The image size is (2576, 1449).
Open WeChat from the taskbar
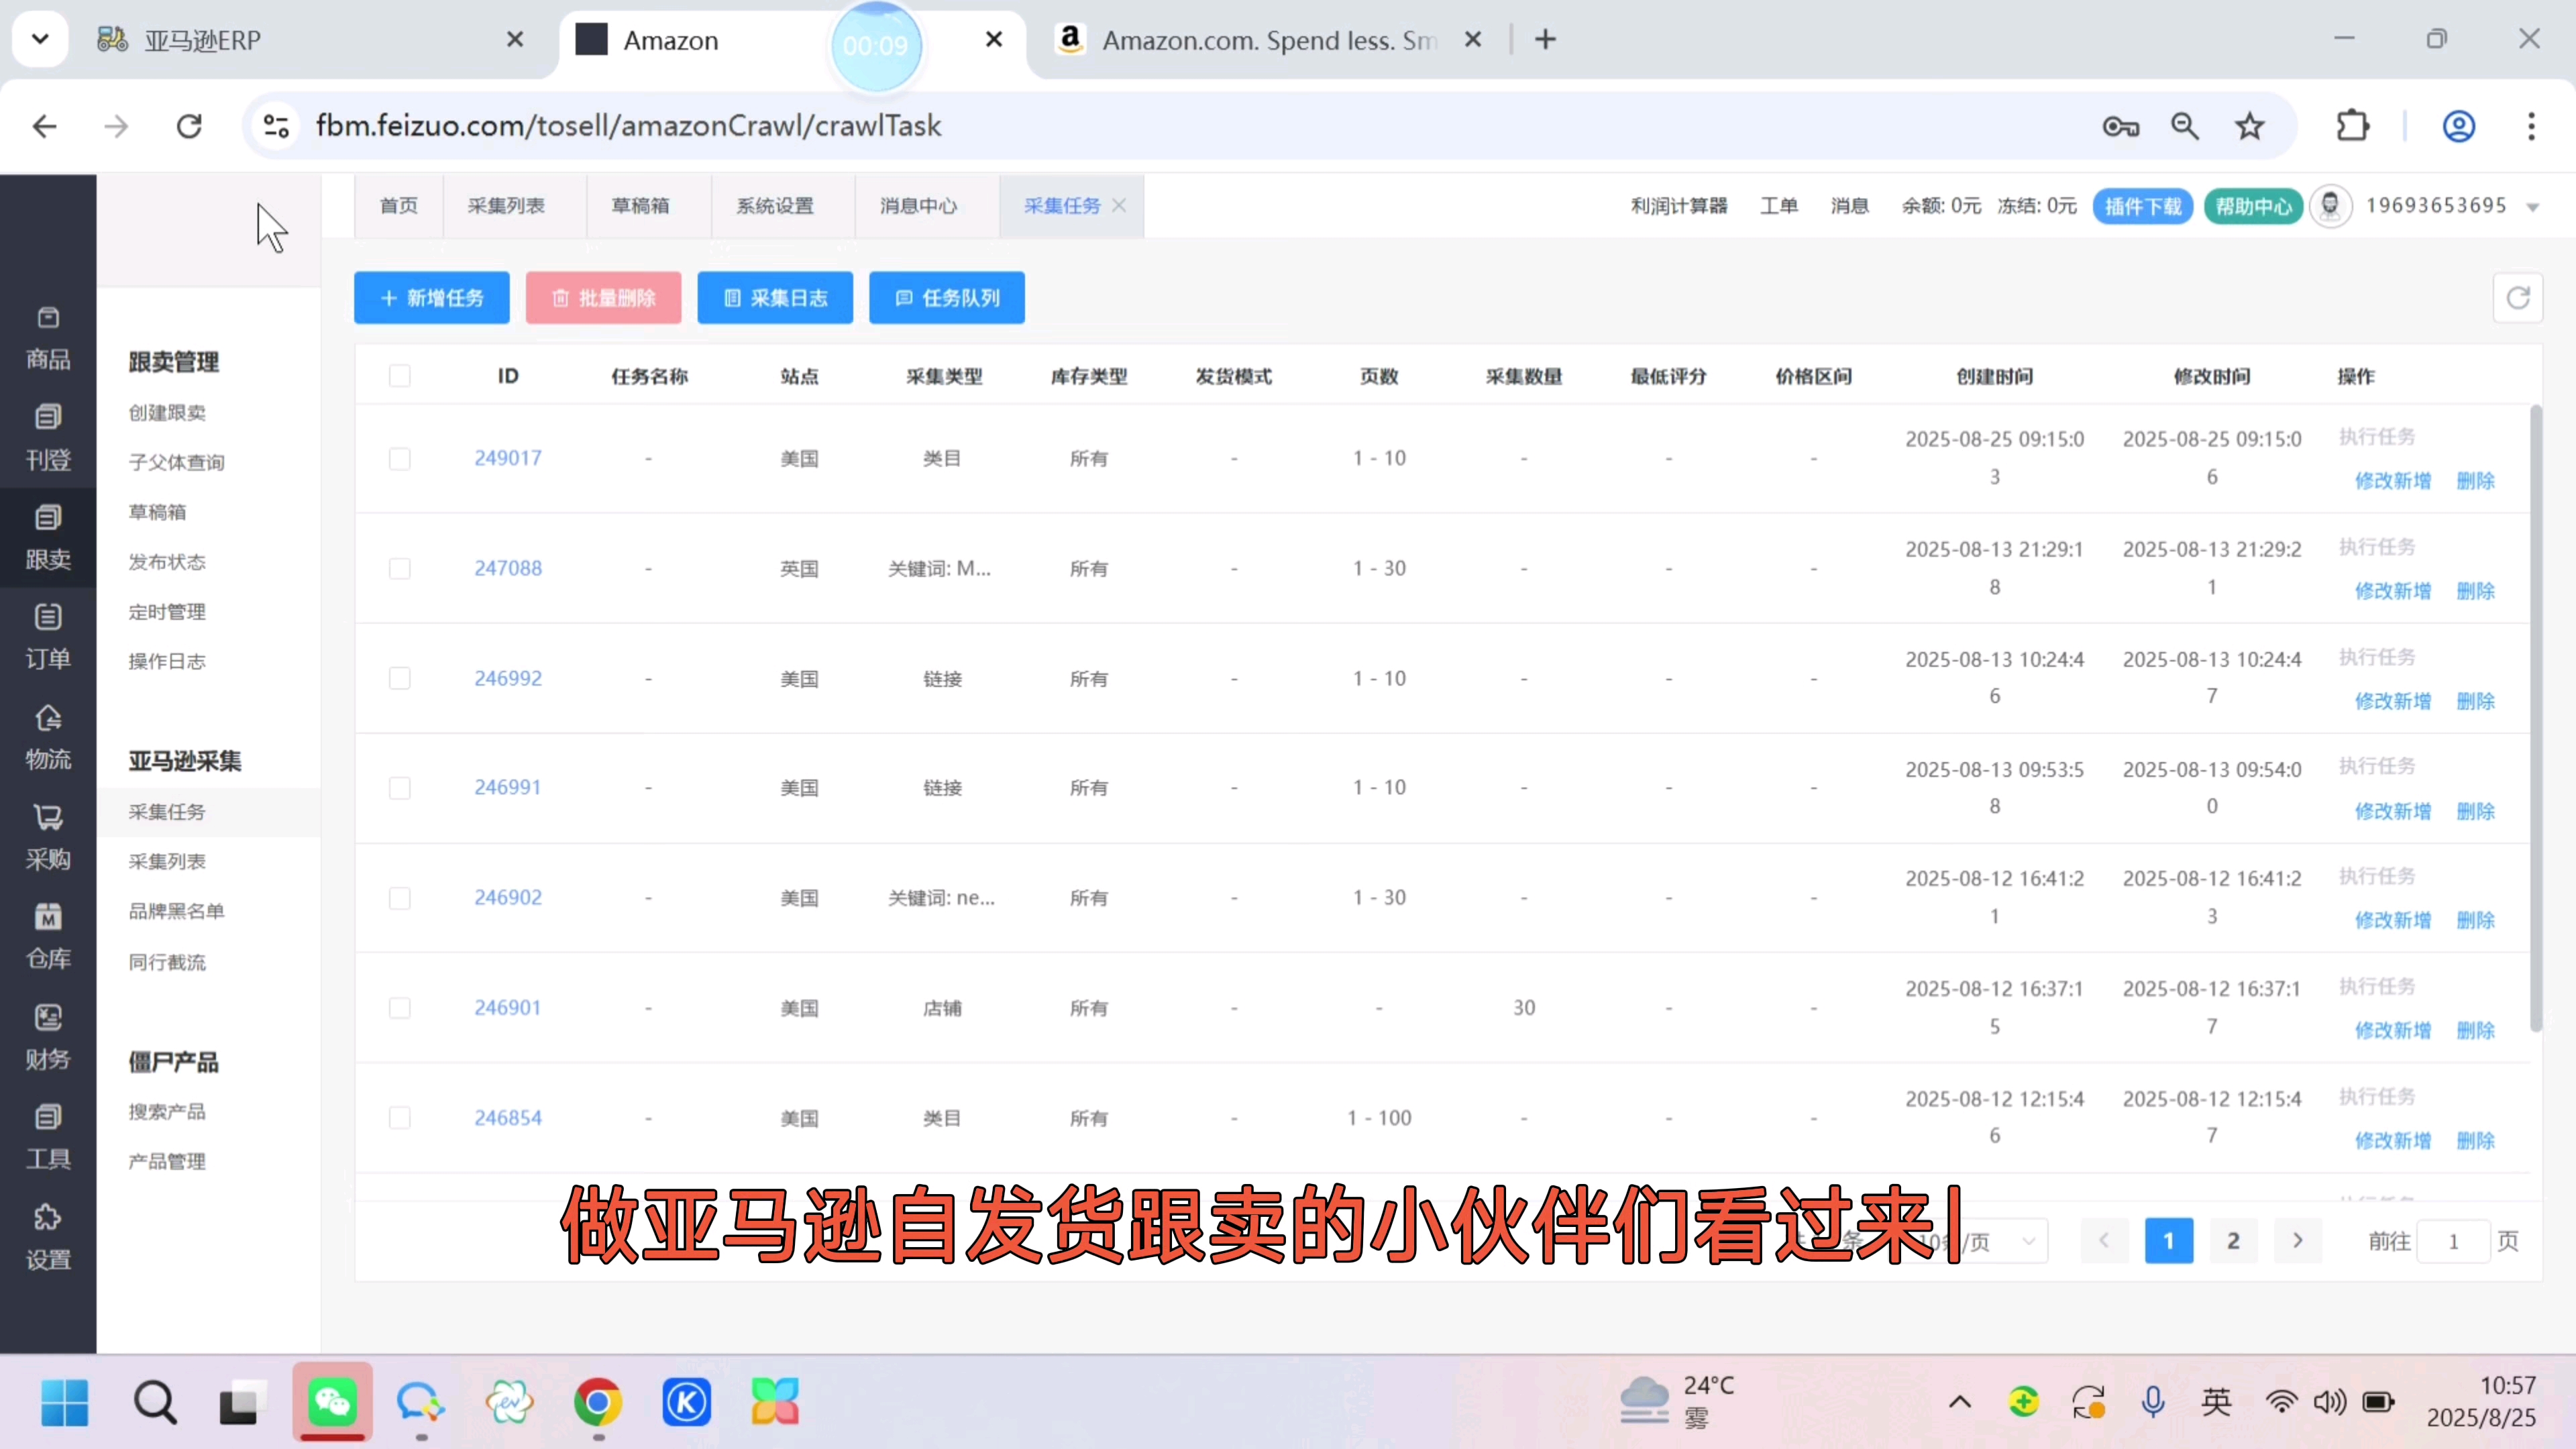[332, 1401]
